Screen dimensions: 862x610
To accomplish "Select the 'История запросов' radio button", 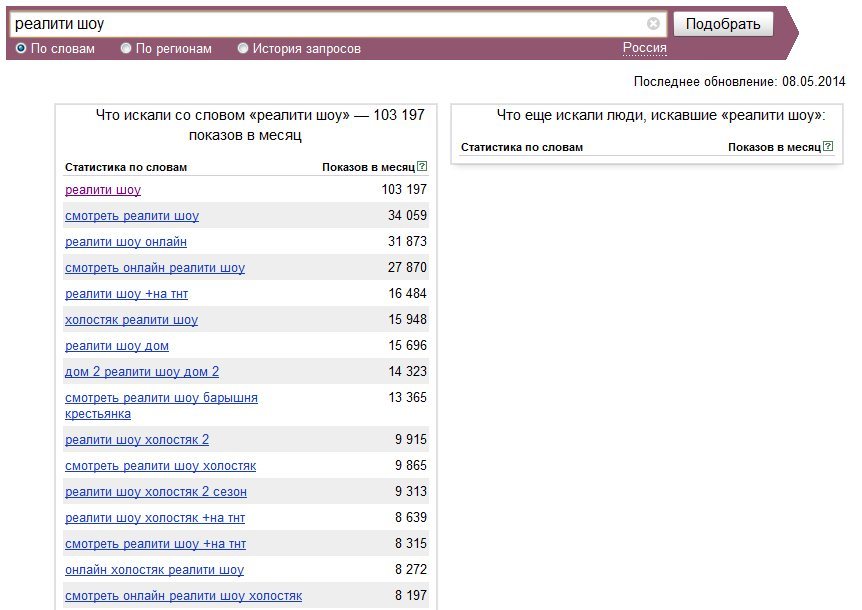I will click(x=243, y=48).
